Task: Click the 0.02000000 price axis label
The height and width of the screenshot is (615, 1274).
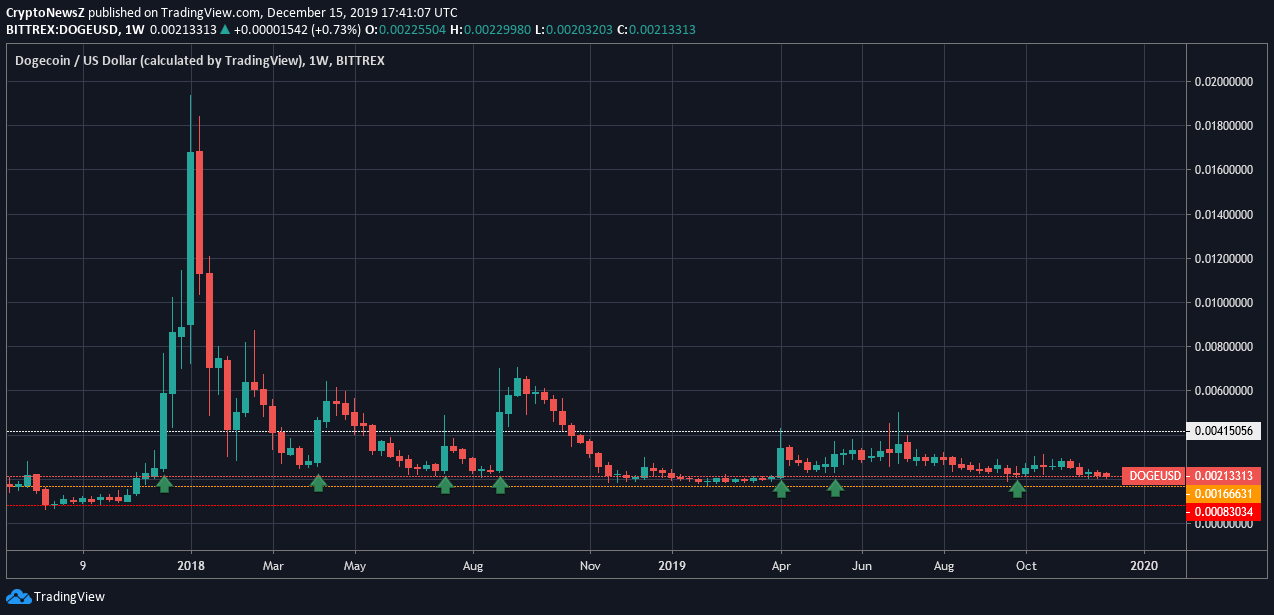Action: [1225, 82]
